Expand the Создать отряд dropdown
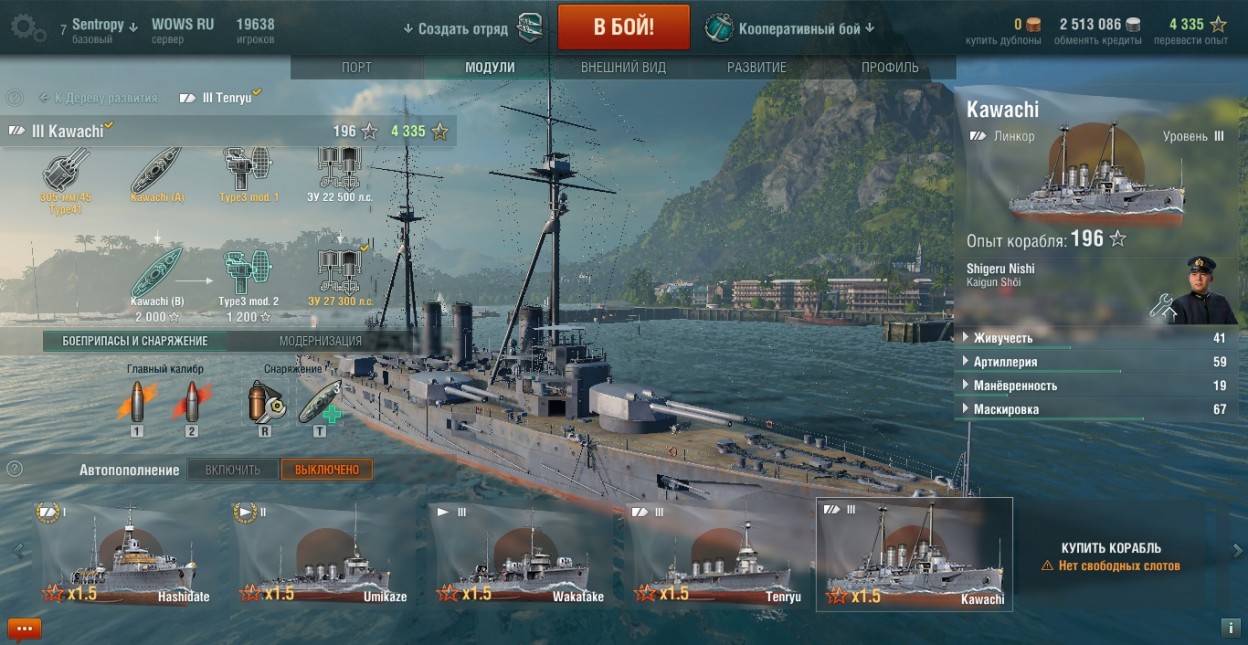The width and height of the screenshot is (1248, 645). point(473,28)
